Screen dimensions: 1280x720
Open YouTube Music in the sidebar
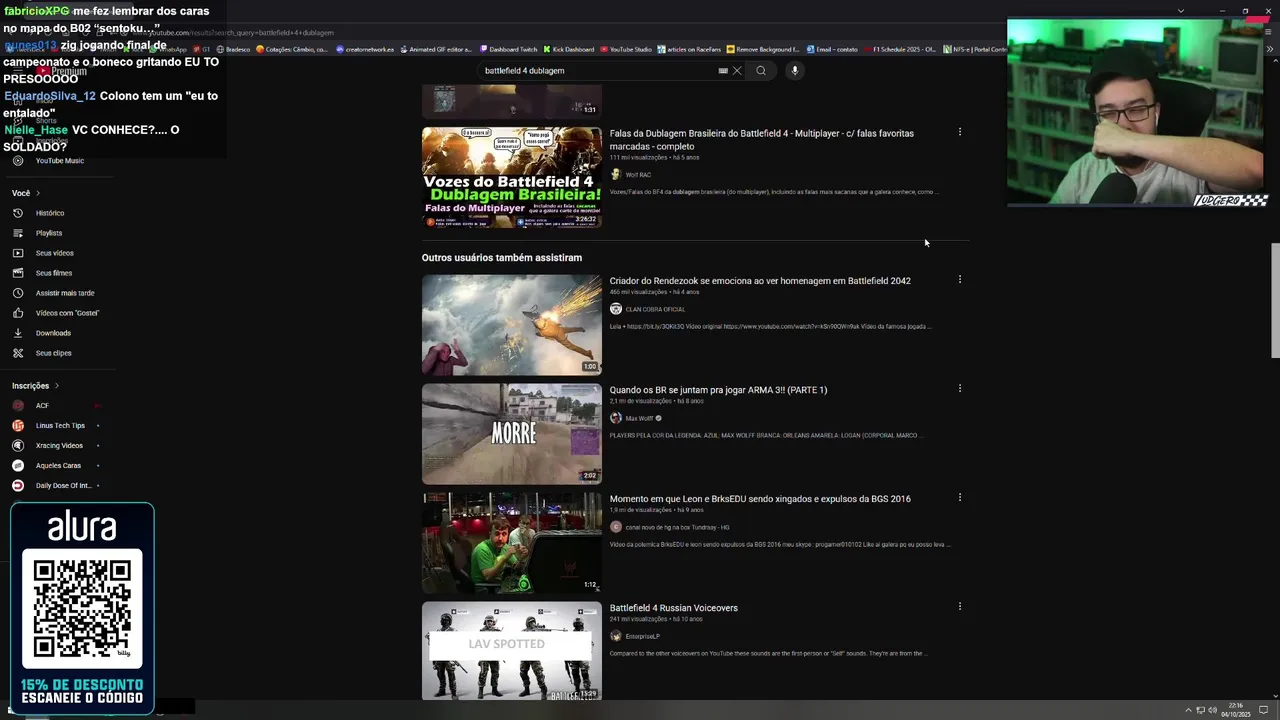[x=59, y=161]
